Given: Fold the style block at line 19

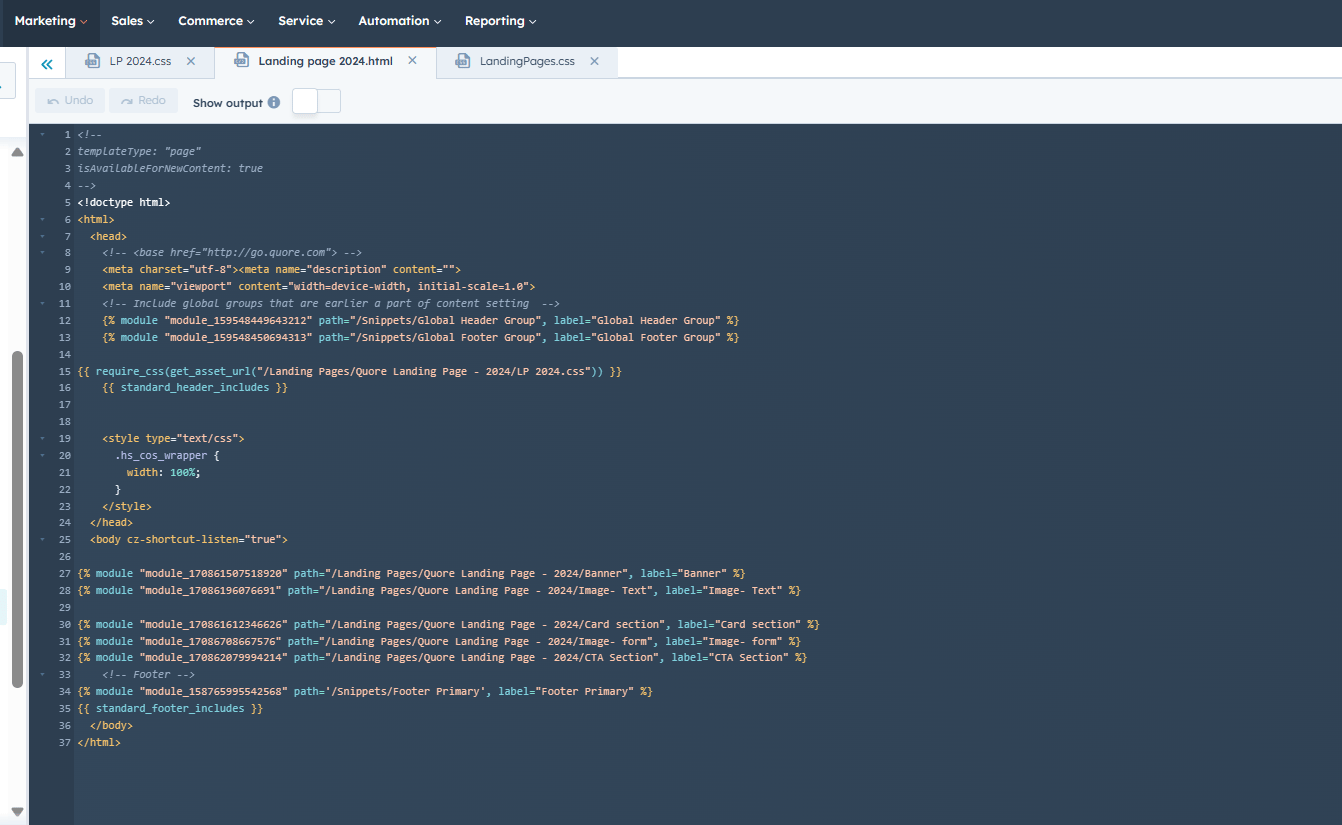Looking at the screenshot, I should (42, 438).
